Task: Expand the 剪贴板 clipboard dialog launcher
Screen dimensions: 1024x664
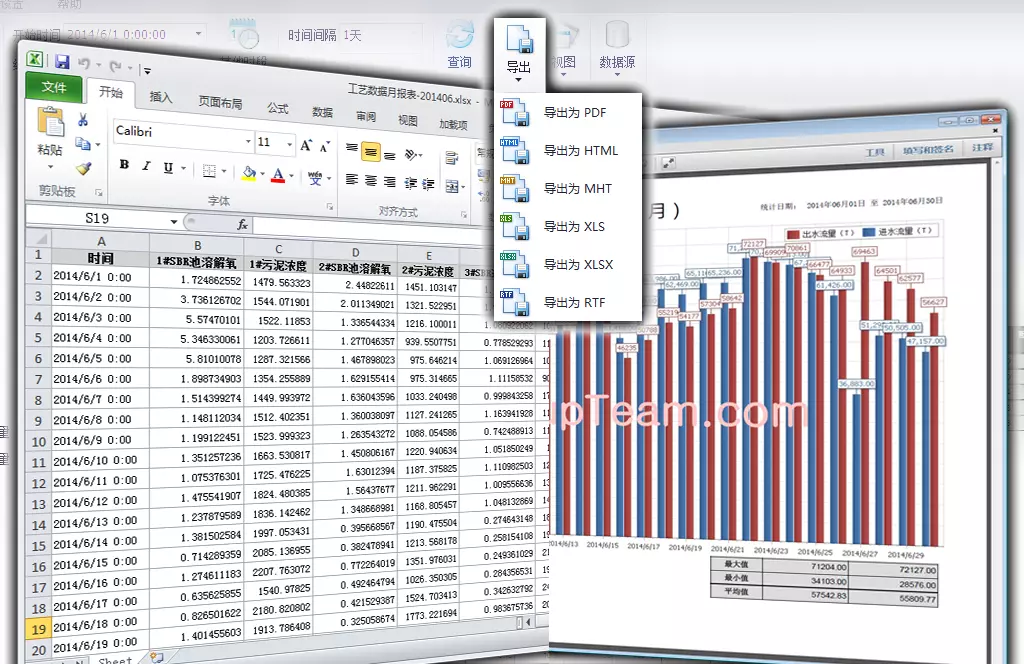Action: coord(99,193)
